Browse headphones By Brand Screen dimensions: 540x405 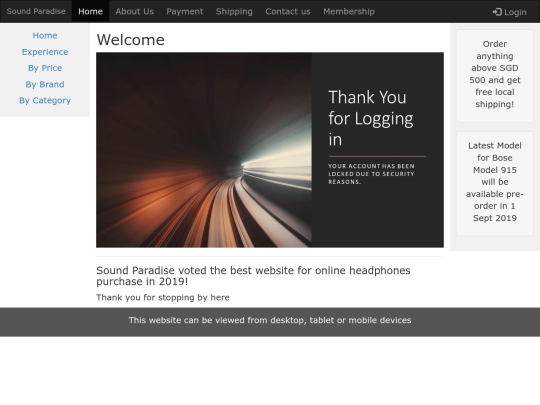tap(45, 84)
